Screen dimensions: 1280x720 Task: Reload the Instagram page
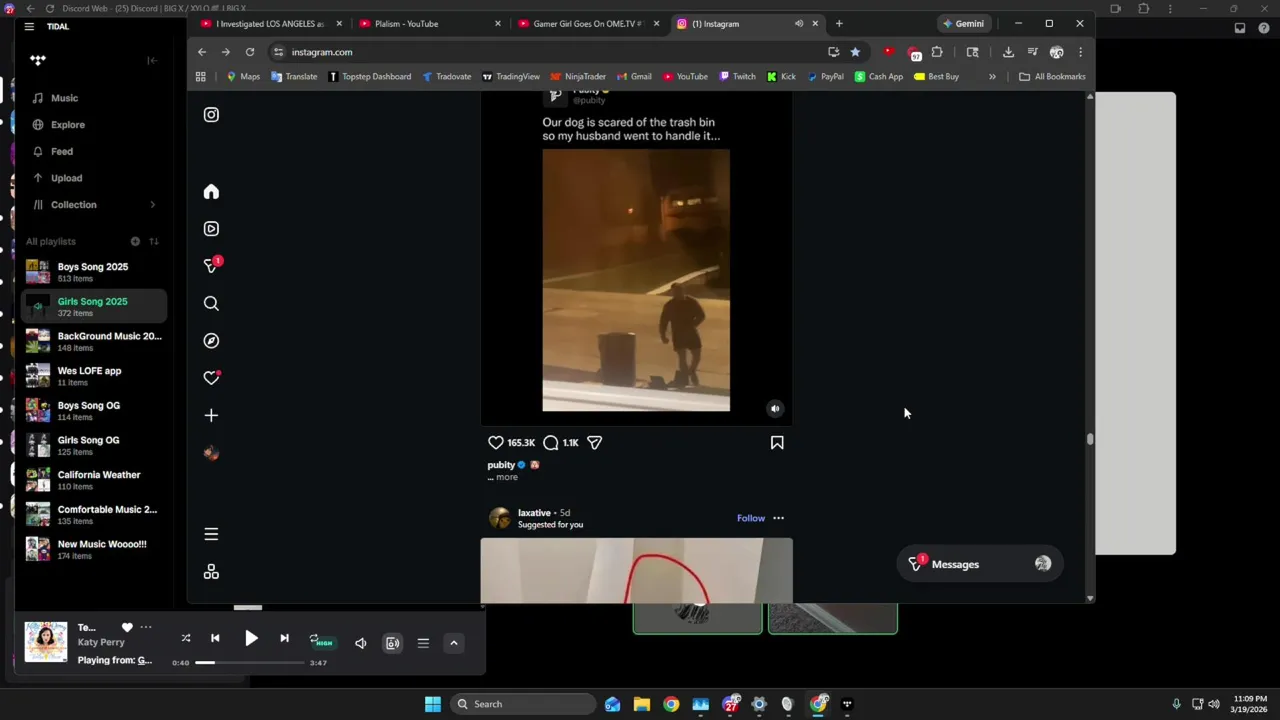(250, 52)
